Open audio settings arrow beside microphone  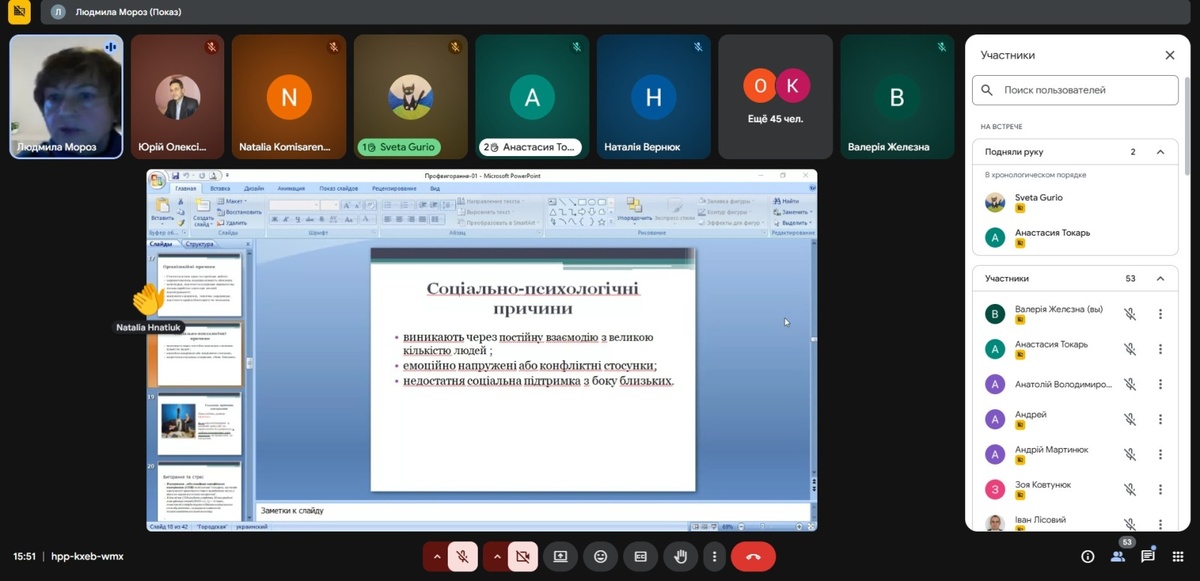pyautogui.click(x=436, y=556)
